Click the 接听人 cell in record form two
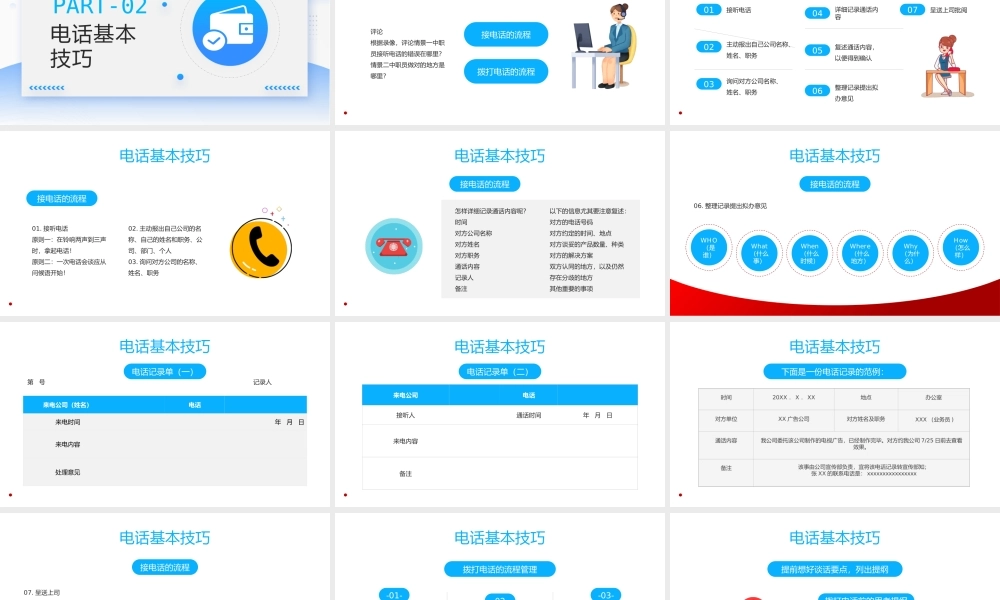Image resolution: width=1000 pixels, height=600 pixels. click(x=405, y=415)
